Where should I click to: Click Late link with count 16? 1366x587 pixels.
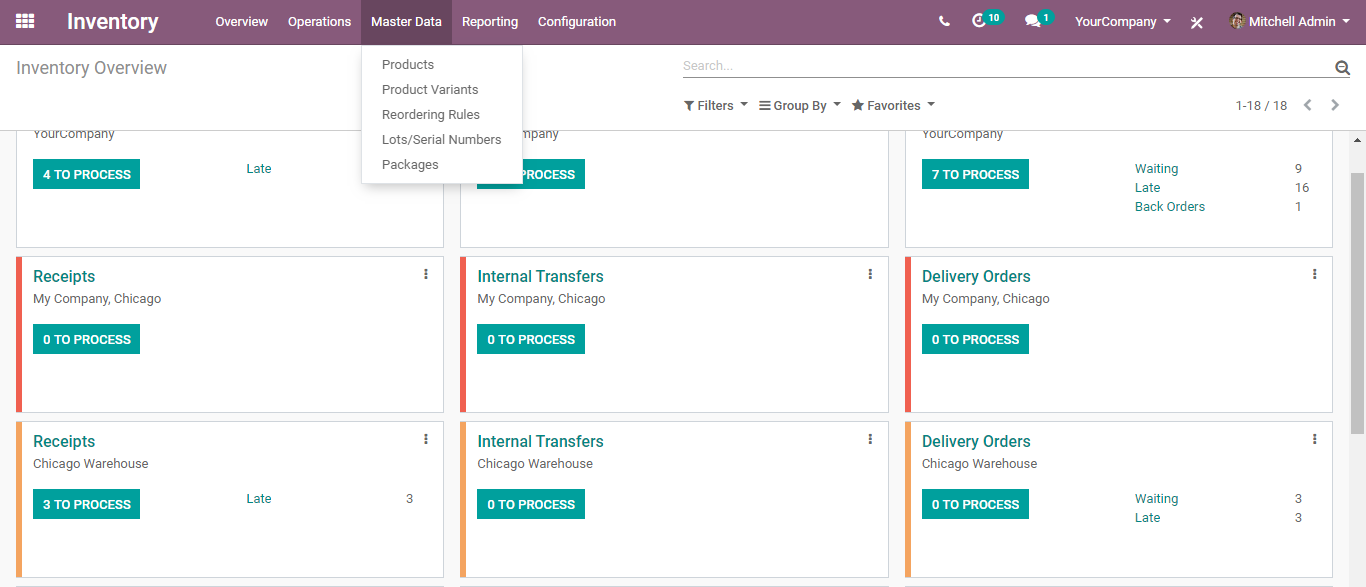[1147, 188]
